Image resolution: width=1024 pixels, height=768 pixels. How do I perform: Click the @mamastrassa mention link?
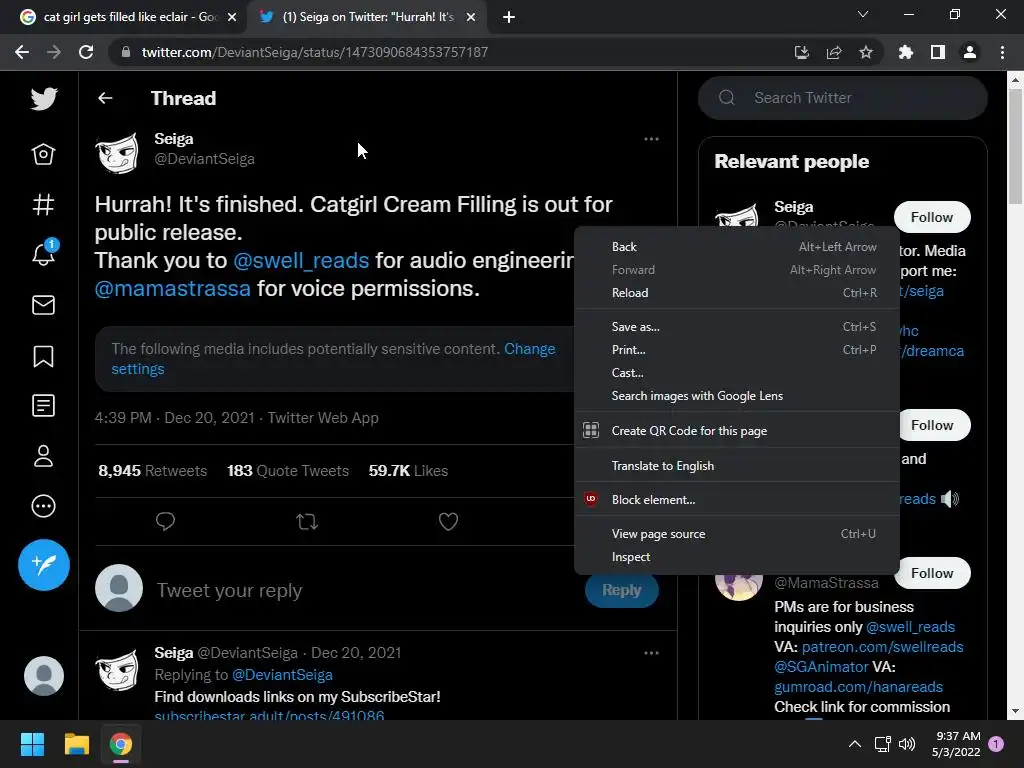coord(172,288)
